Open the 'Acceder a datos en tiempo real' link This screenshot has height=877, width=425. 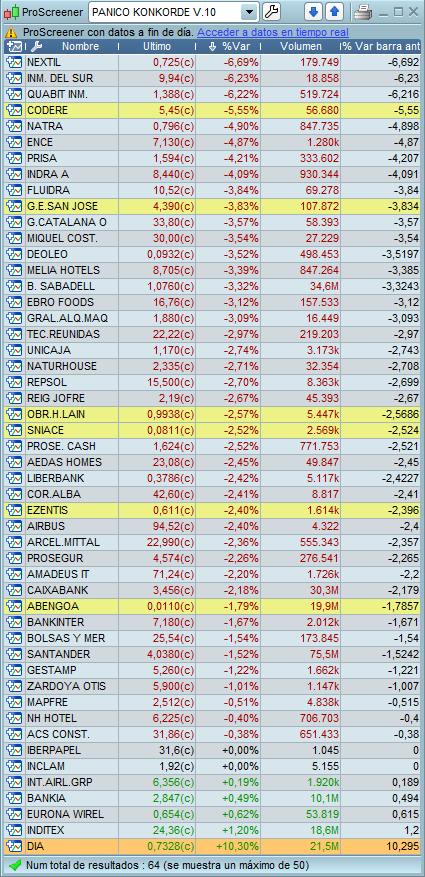tap(273, 33)
